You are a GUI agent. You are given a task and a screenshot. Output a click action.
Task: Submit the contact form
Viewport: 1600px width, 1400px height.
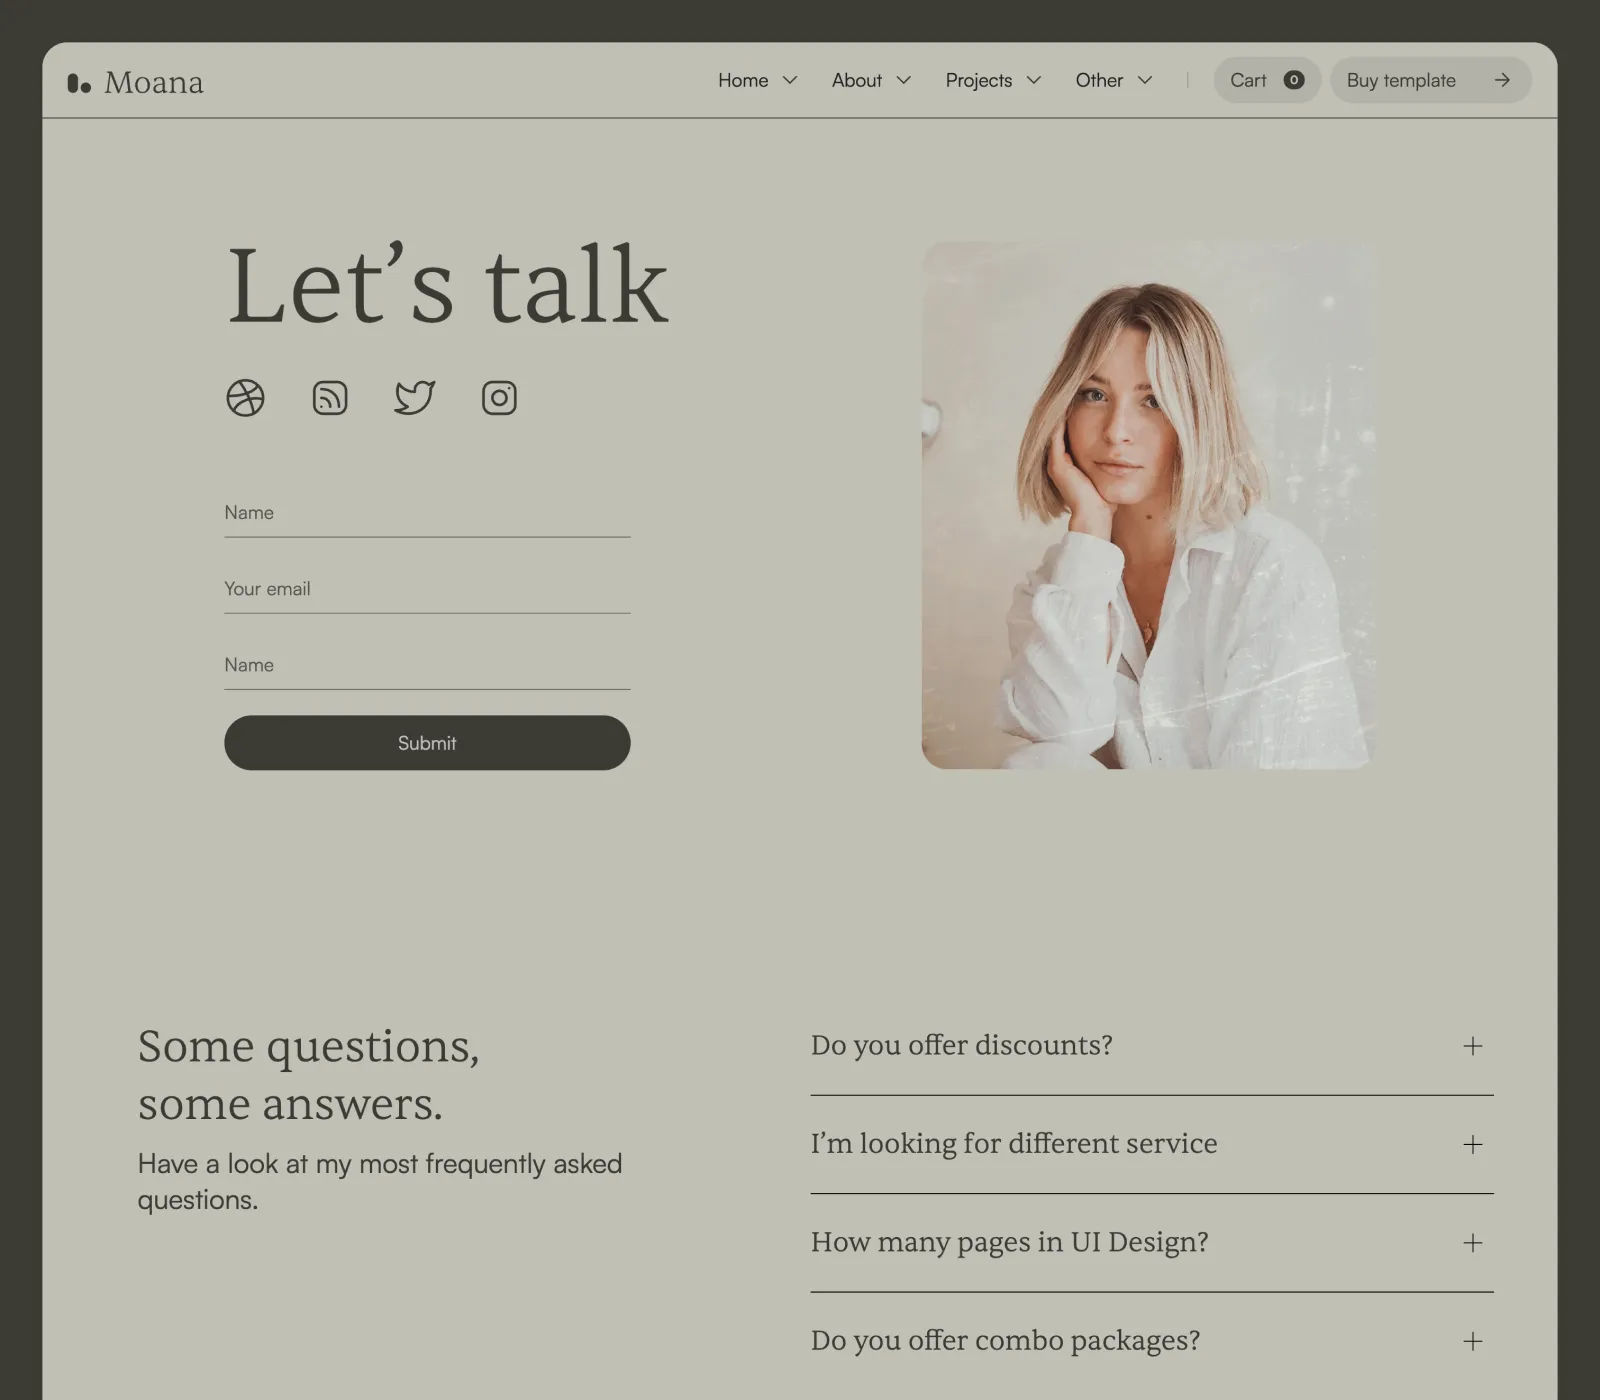click(427, 743)
